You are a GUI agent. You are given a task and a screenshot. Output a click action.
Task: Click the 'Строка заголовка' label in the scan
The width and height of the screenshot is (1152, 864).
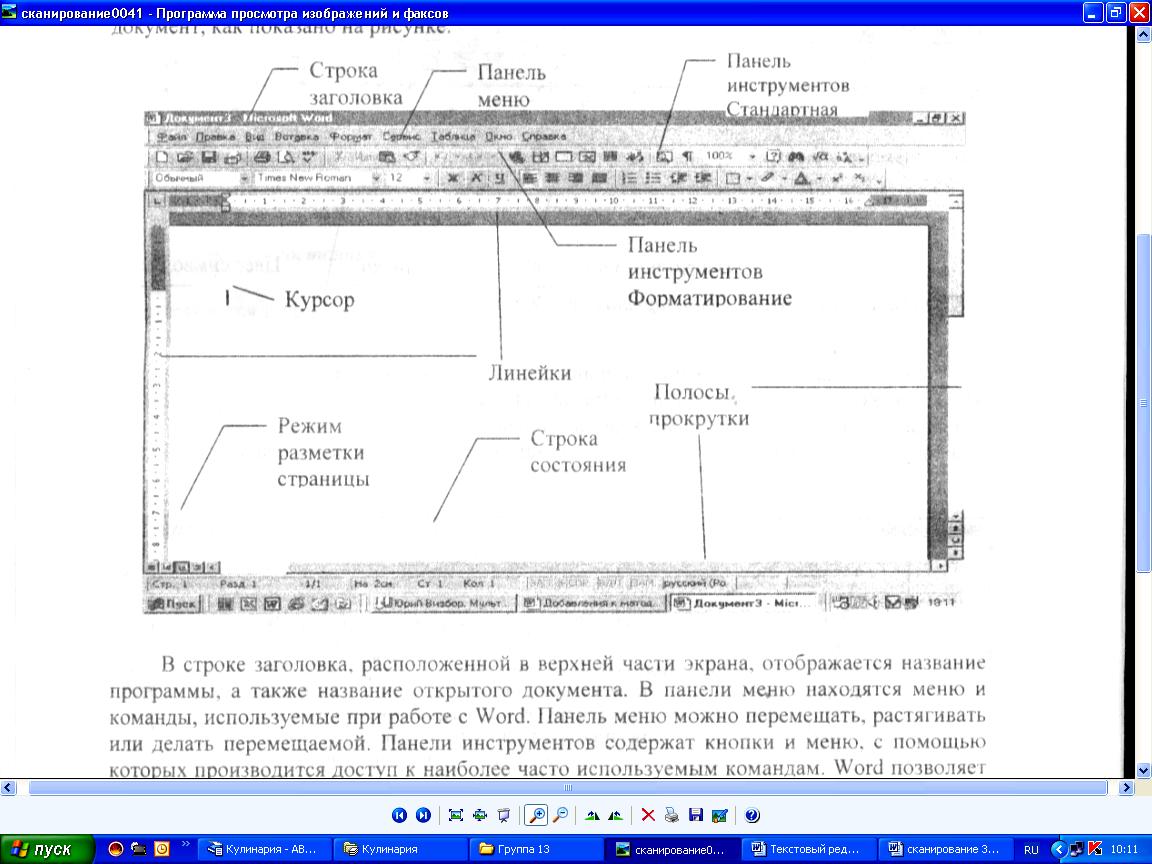coord(356,84)
